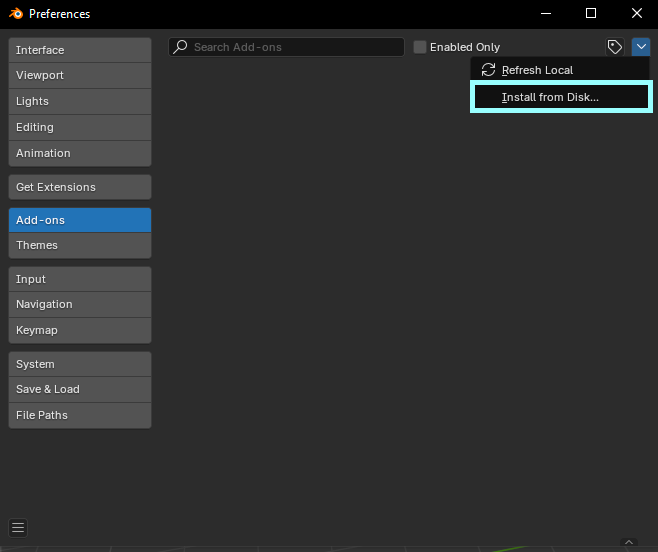Show the File Paths settings
Screen dimensions: 658x552
pyautogui.click(x=80, y=415)
